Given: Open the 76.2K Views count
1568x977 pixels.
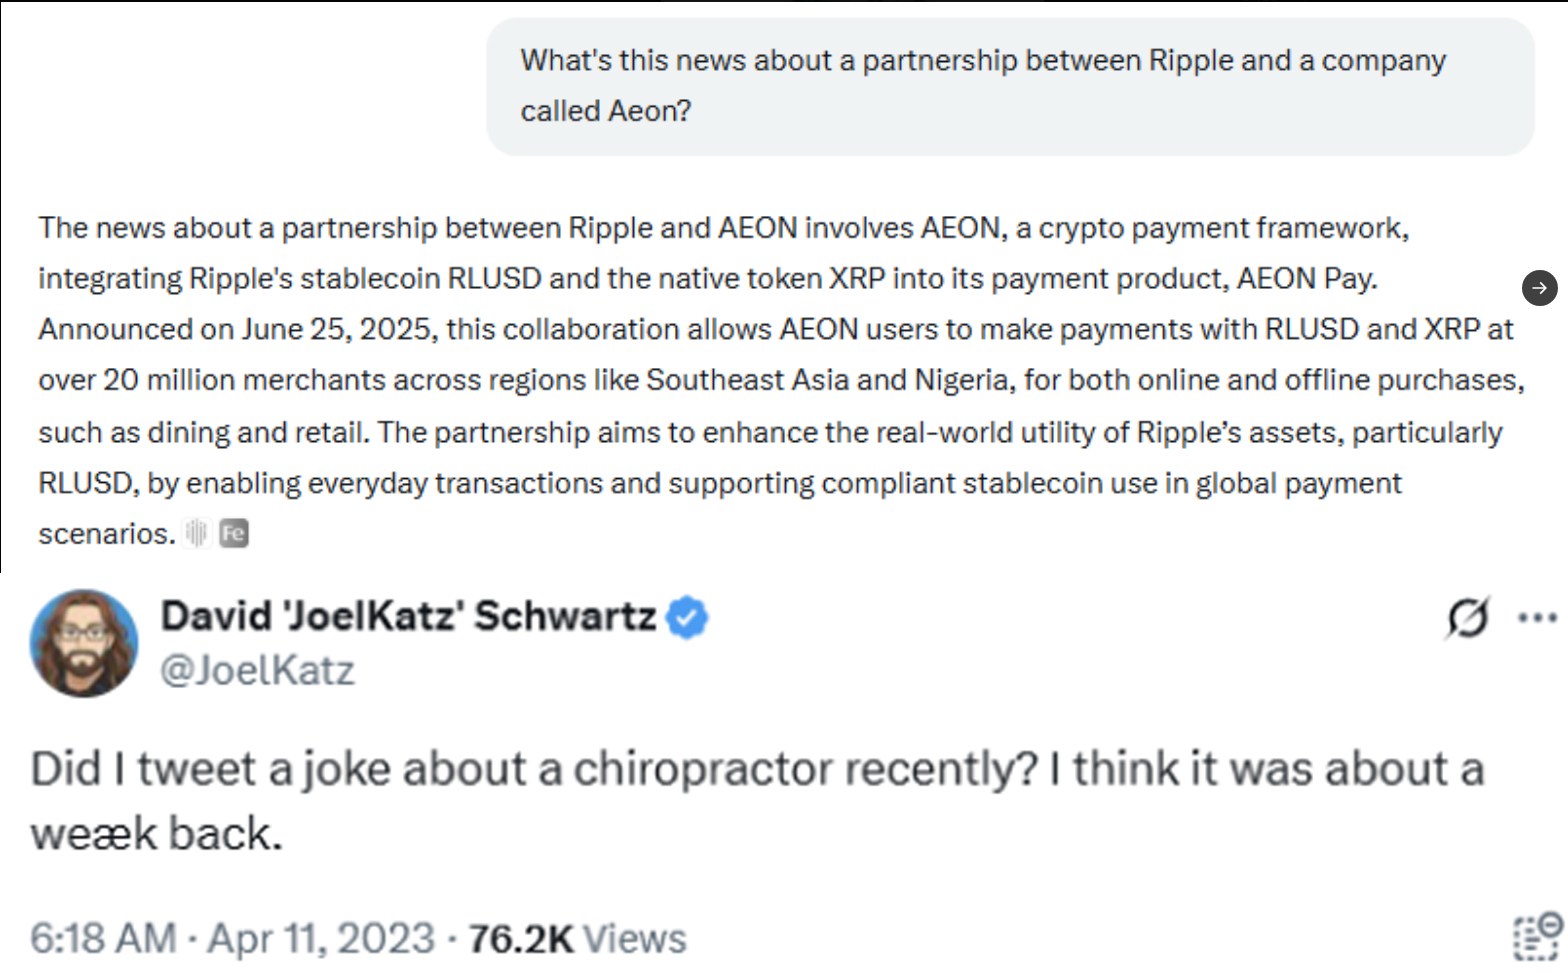Looking at the screenshot, I should point(577,938).
